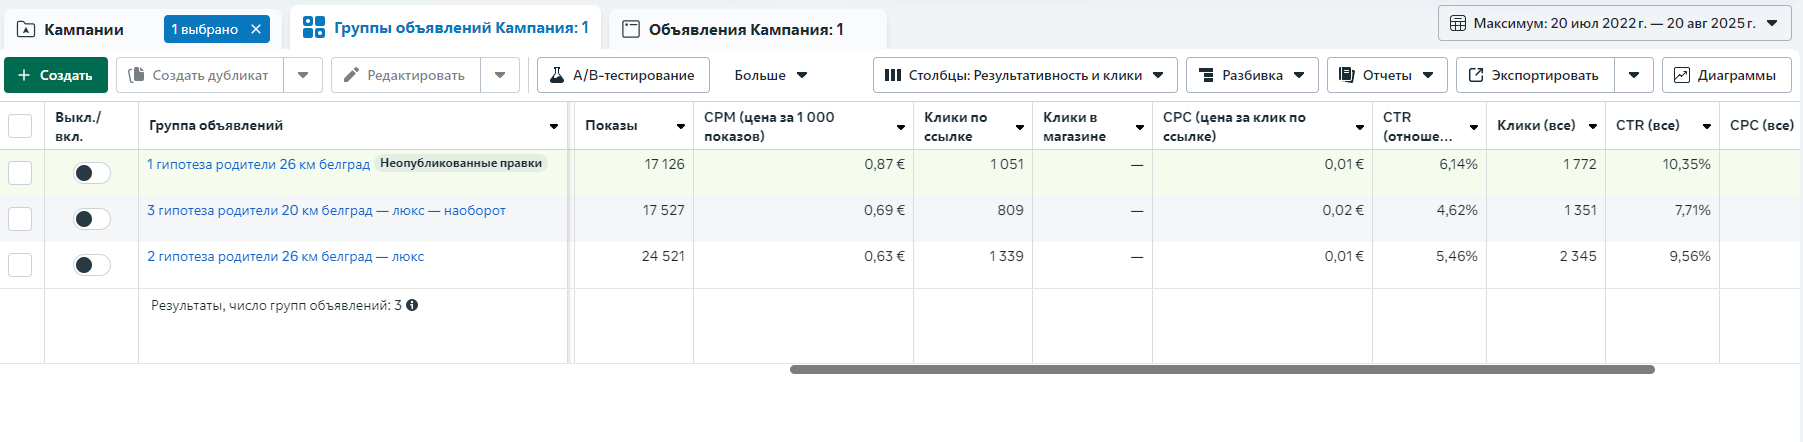1803x442 pixels.
Task: Clear the '1 выбрано' selection filter
Action: click(256, 29)
